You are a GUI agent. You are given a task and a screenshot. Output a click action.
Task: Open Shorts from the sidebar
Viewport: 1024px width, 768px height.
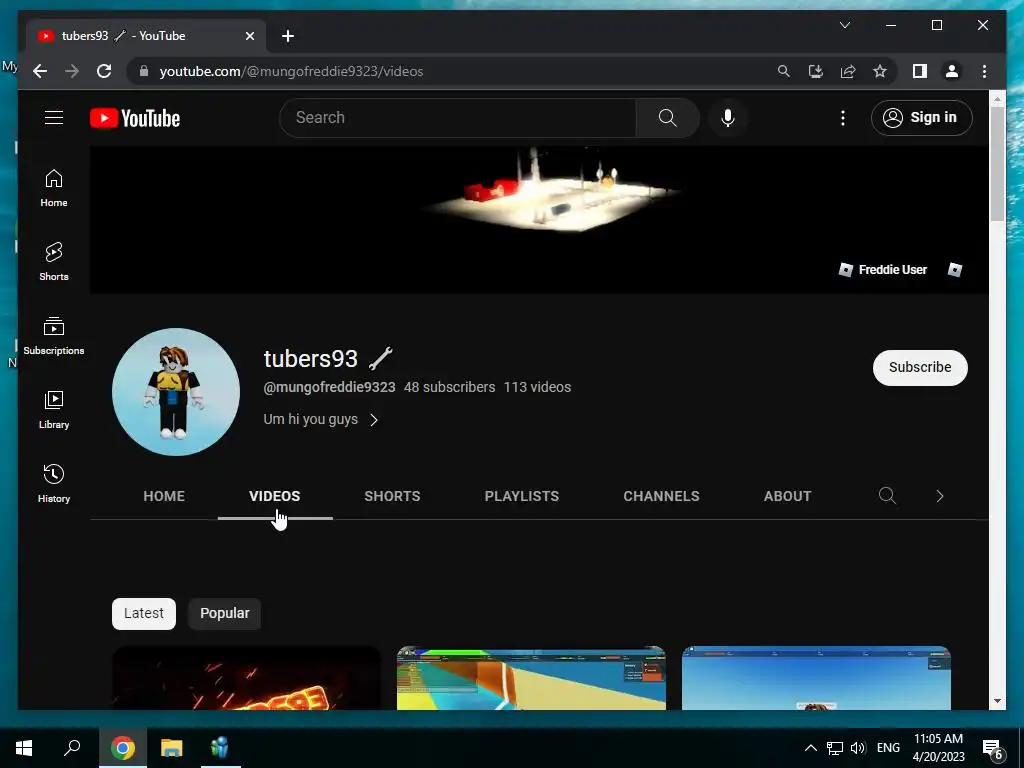pos(54,262)
